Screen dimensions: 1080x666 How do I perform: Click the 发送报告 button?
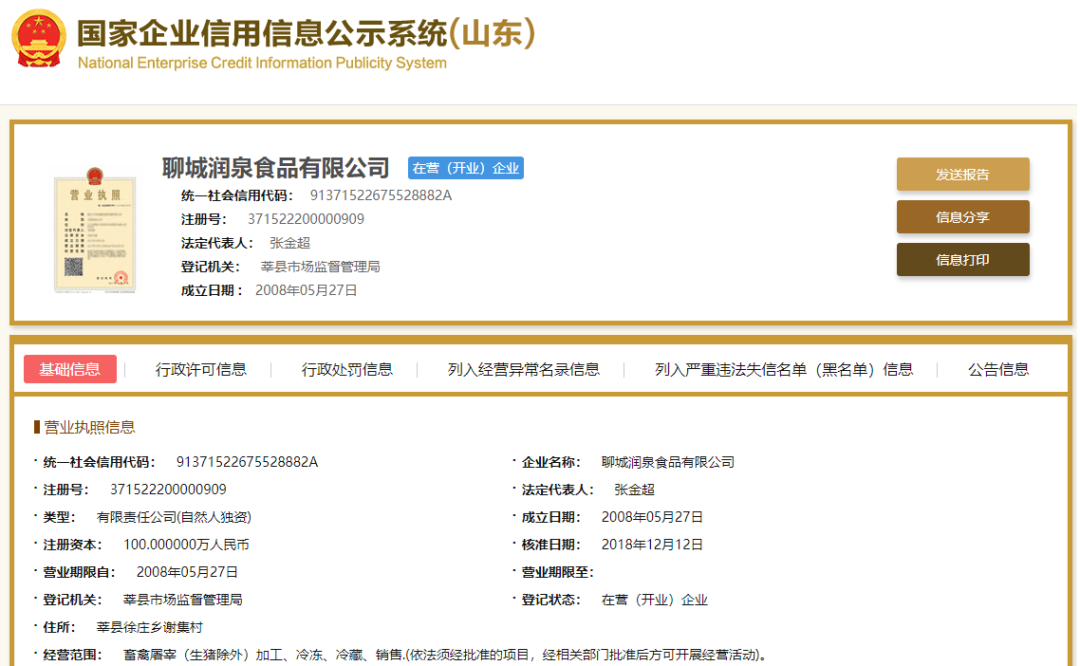coord(962,174)
